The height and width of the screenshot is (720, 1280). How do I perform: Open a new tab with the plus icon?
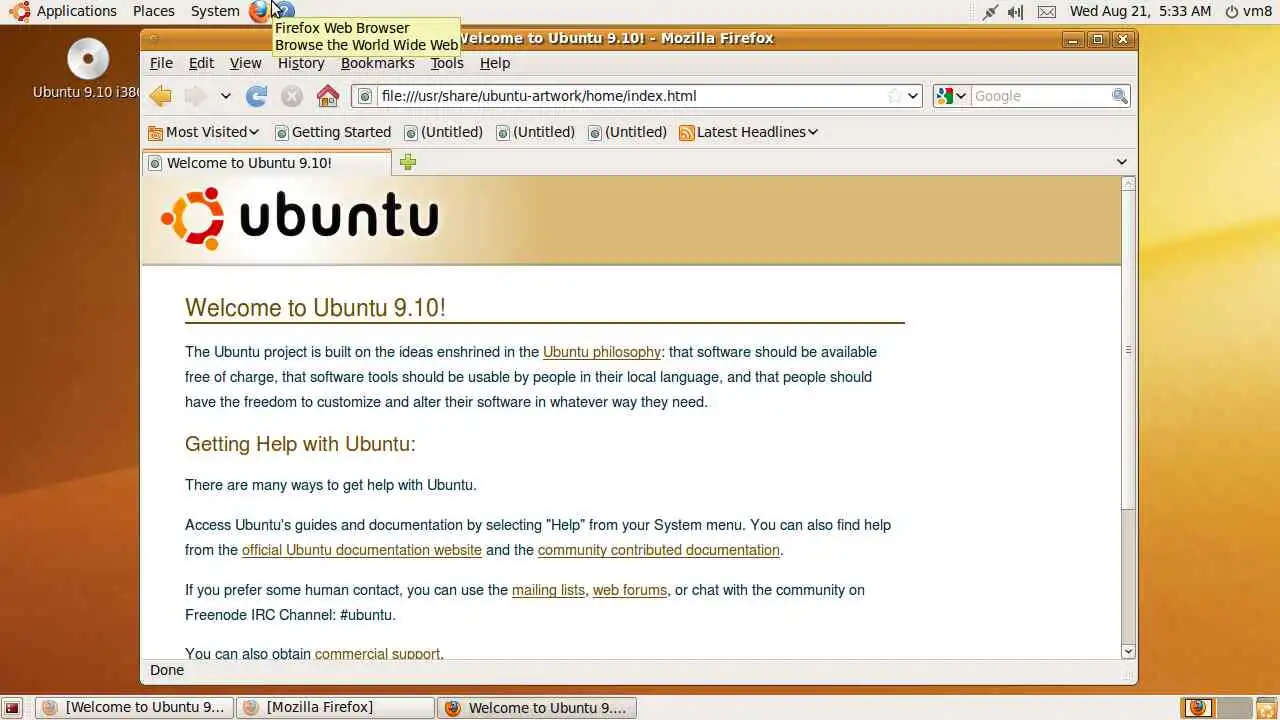coord(408,162)
